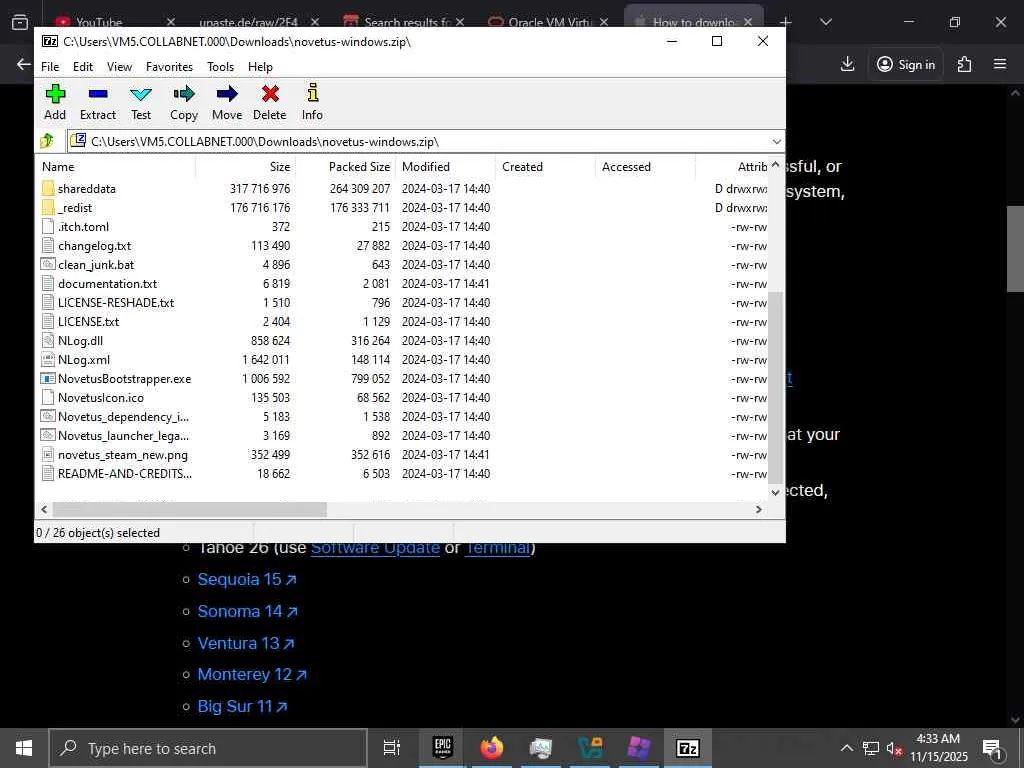This screenshot has height=768, width=1024.
Task: Sort by the Name column header
Action: [116, 167]
